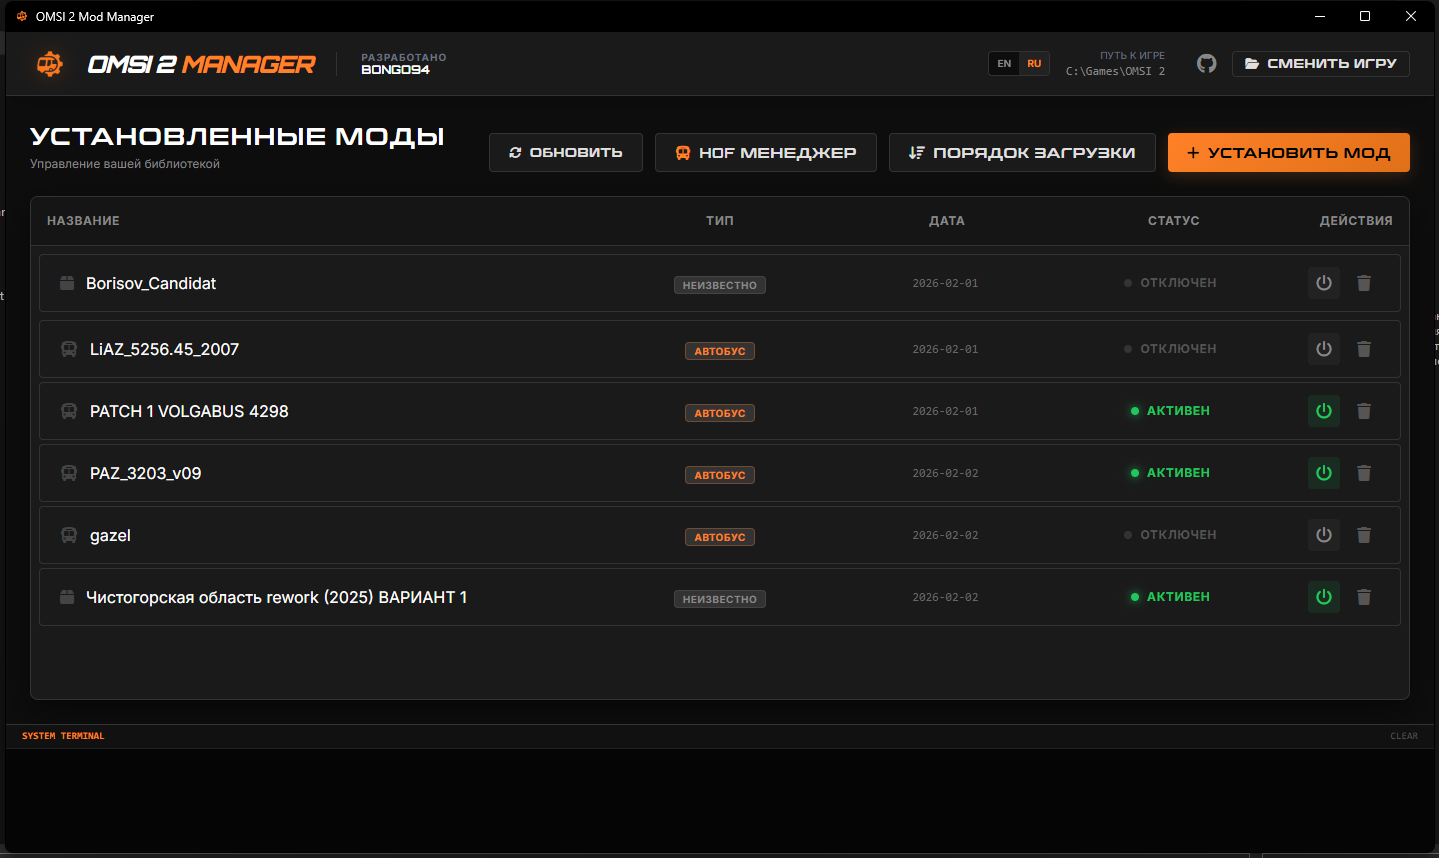Turn off PAZ_3203_v09 power toggle
Screen dimensions: 1439x858
click(x=1323, y=473)
